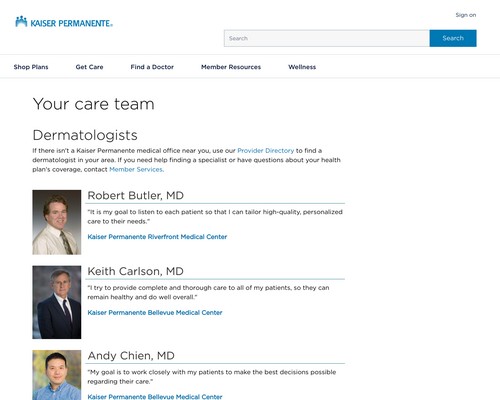Screen dimensions: 500x400
Task: Open Robert Butler, MD heading
Action: (135, 195)
